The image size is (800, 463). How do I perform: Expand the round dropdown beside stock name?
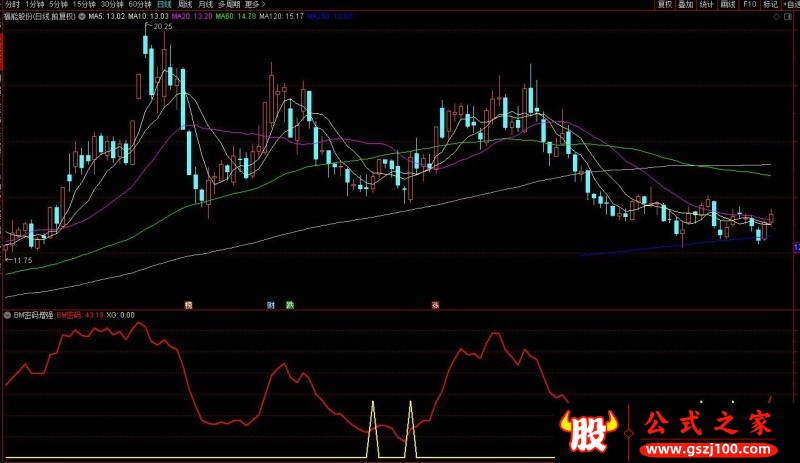point(82,16)
